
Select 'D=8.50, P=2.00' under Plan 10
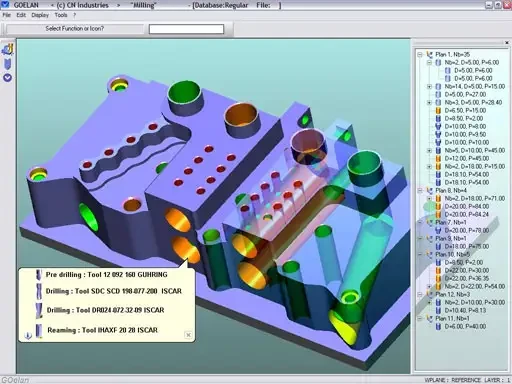464,262
